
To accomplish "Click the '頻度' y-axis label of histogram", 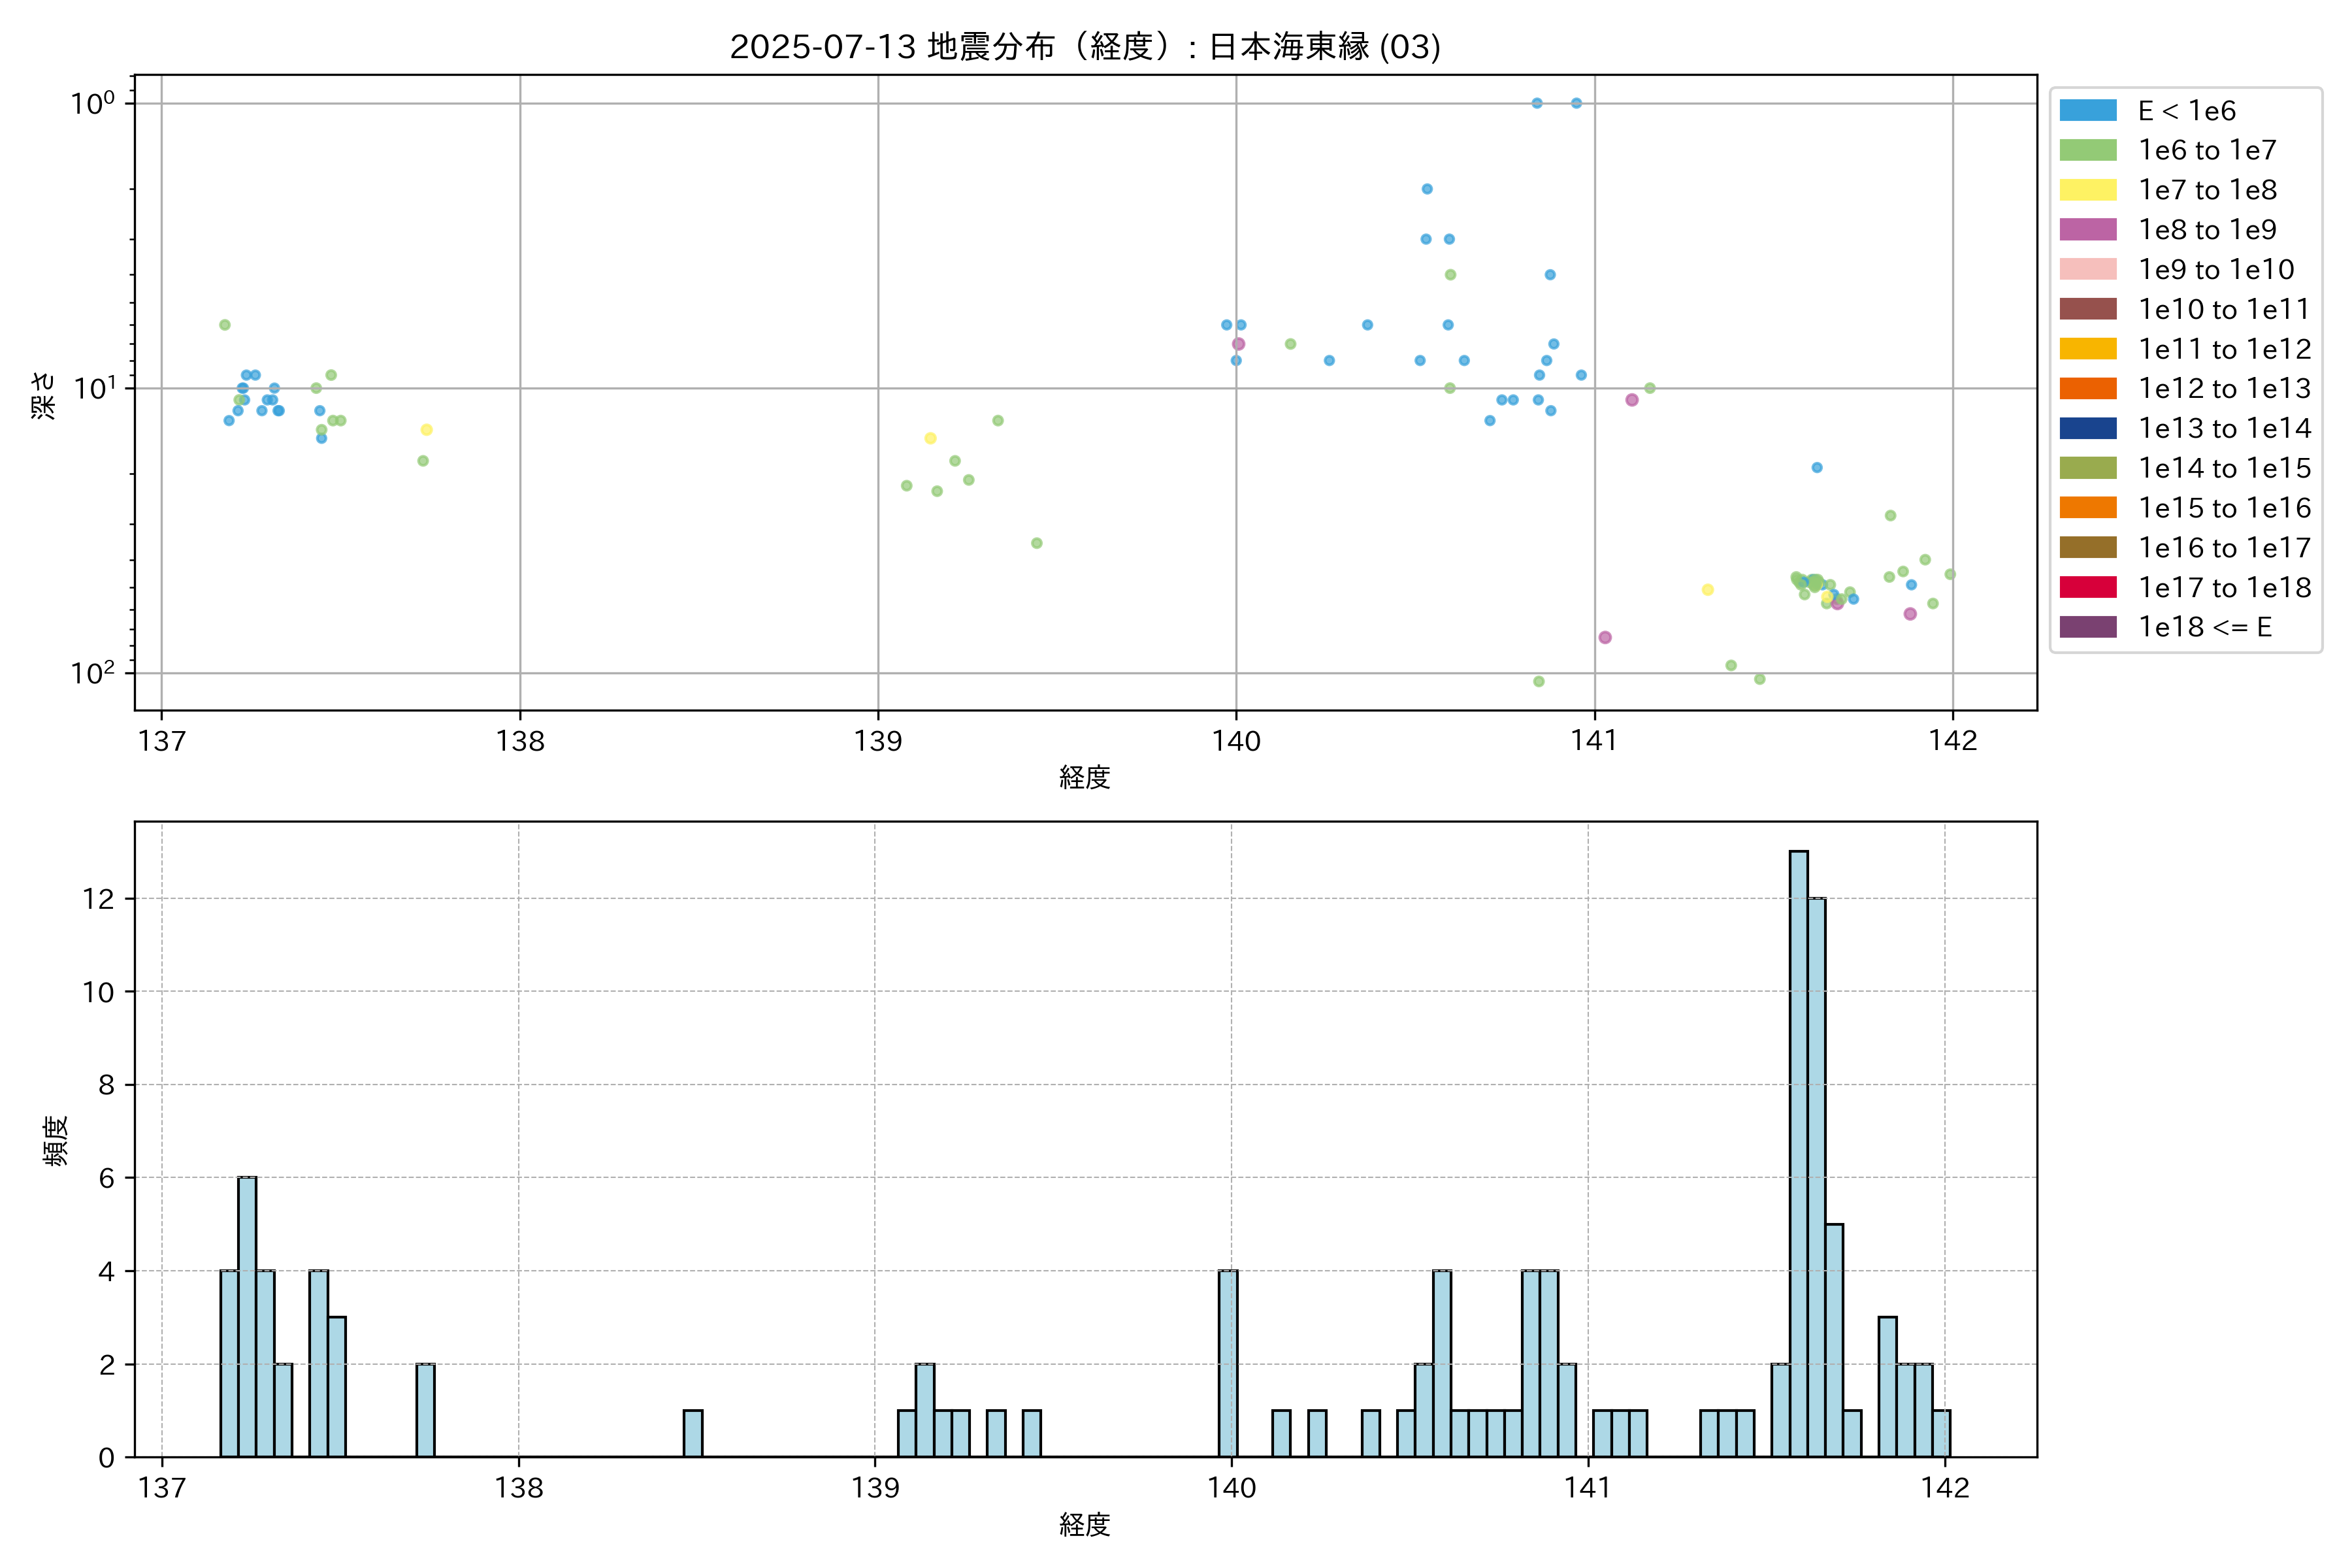I will [x=56, y=1140].
